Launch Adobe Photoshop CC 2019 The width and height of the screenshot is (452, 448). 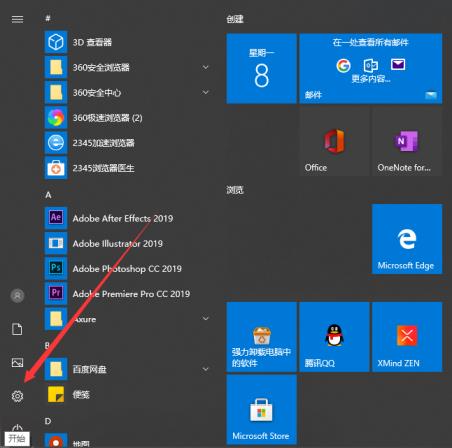[127, 269]
